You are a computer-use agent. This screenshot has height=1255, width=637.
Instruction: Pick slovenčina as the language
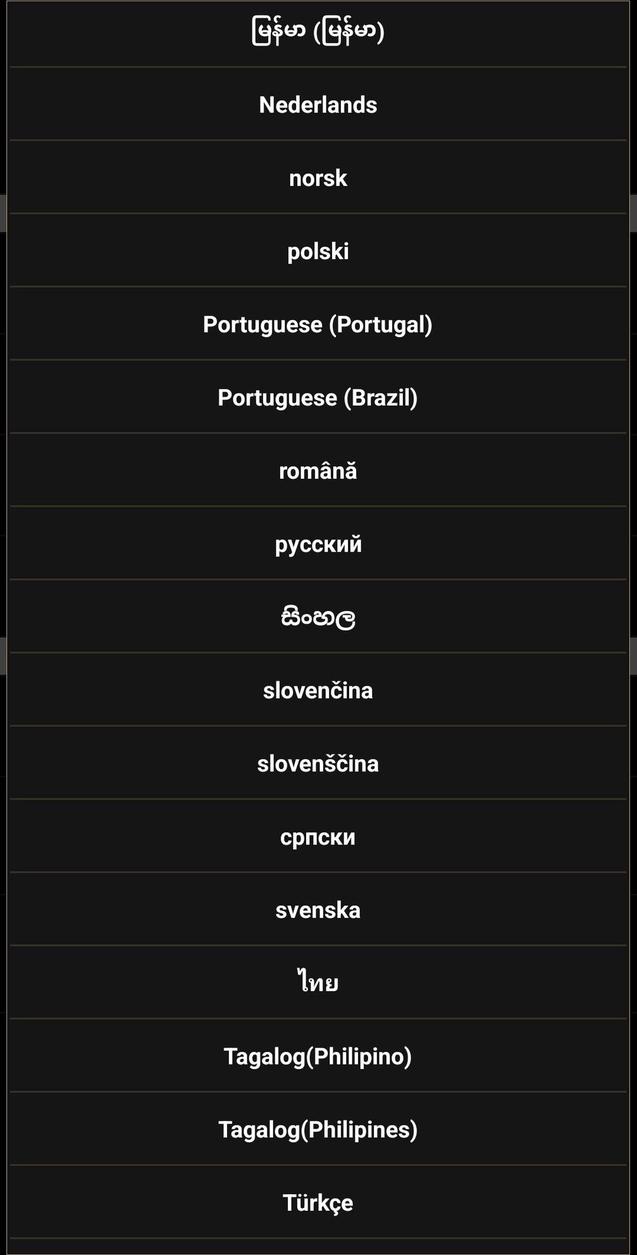click(x=318, y=689)
